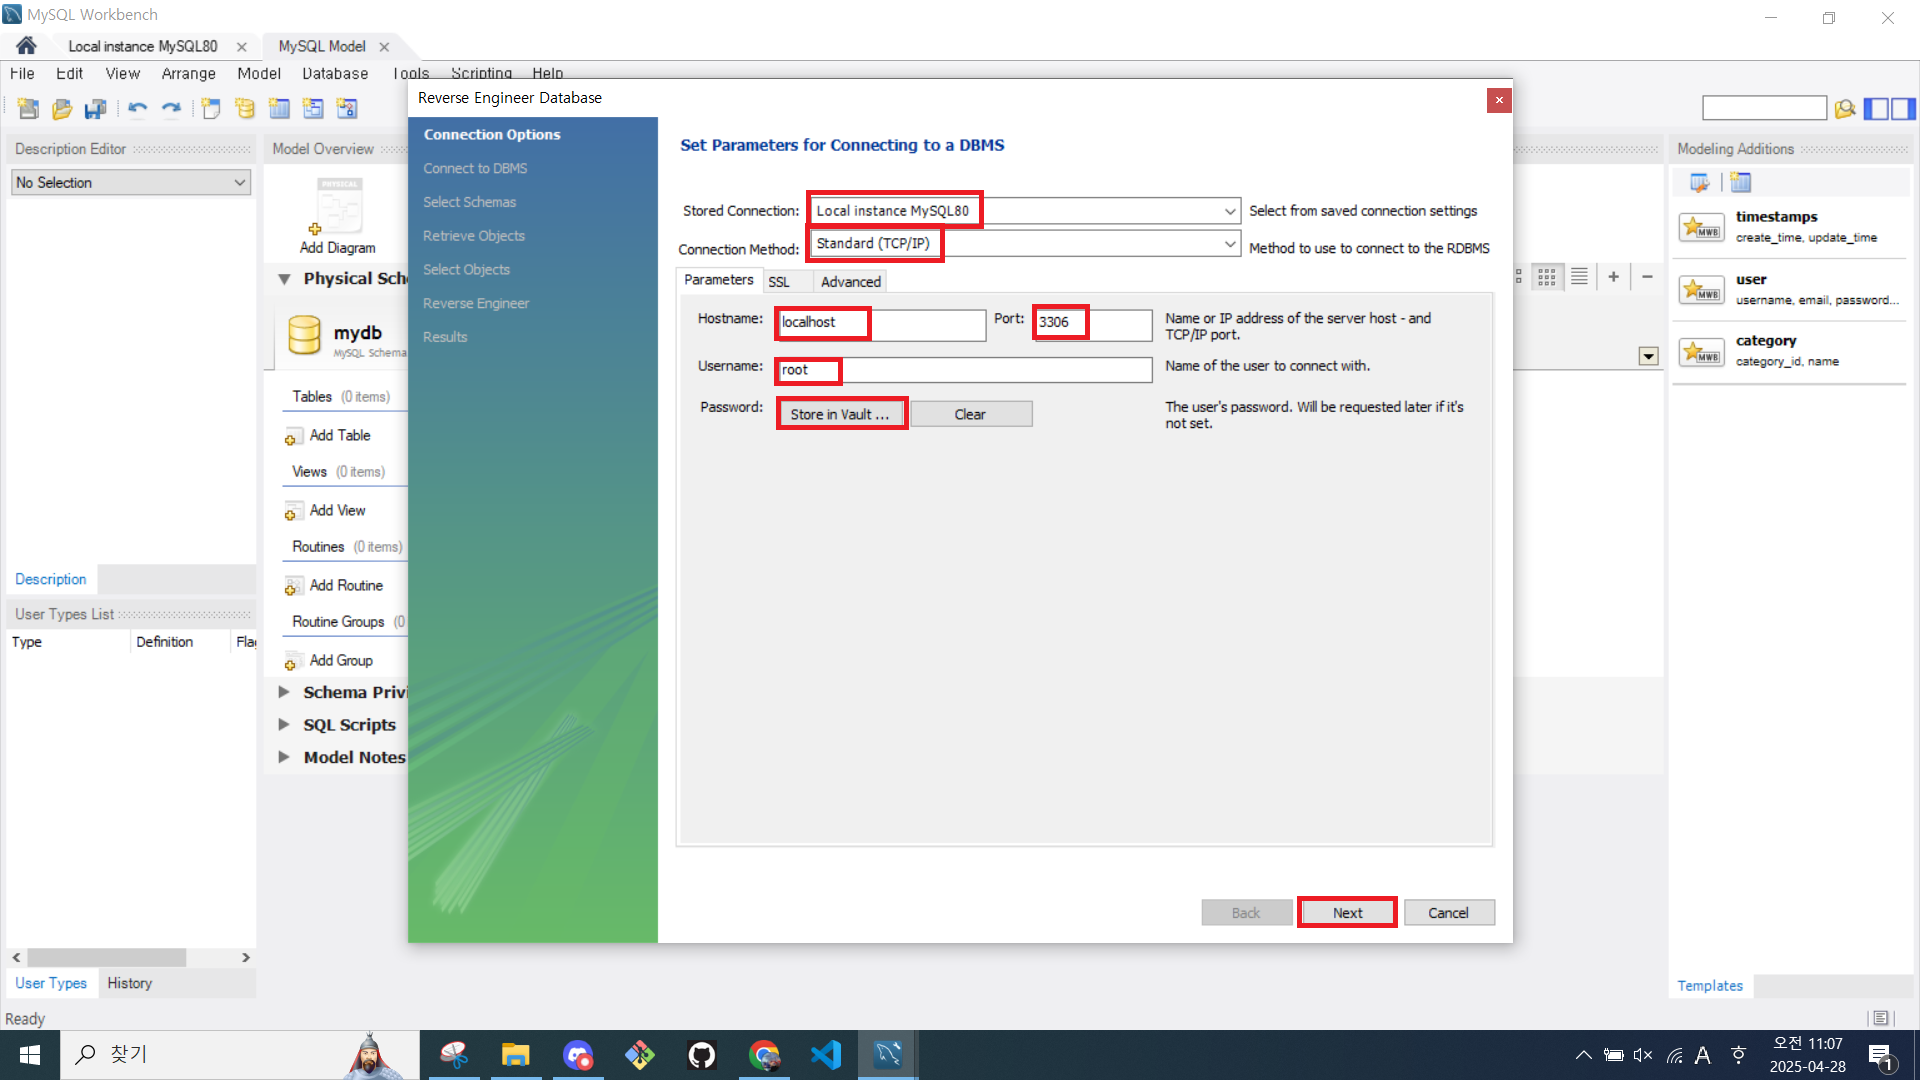The width and height of the screenshot is (1920, 1080).
Task: Switch to the Advanced tab
Action: point(850,282)
